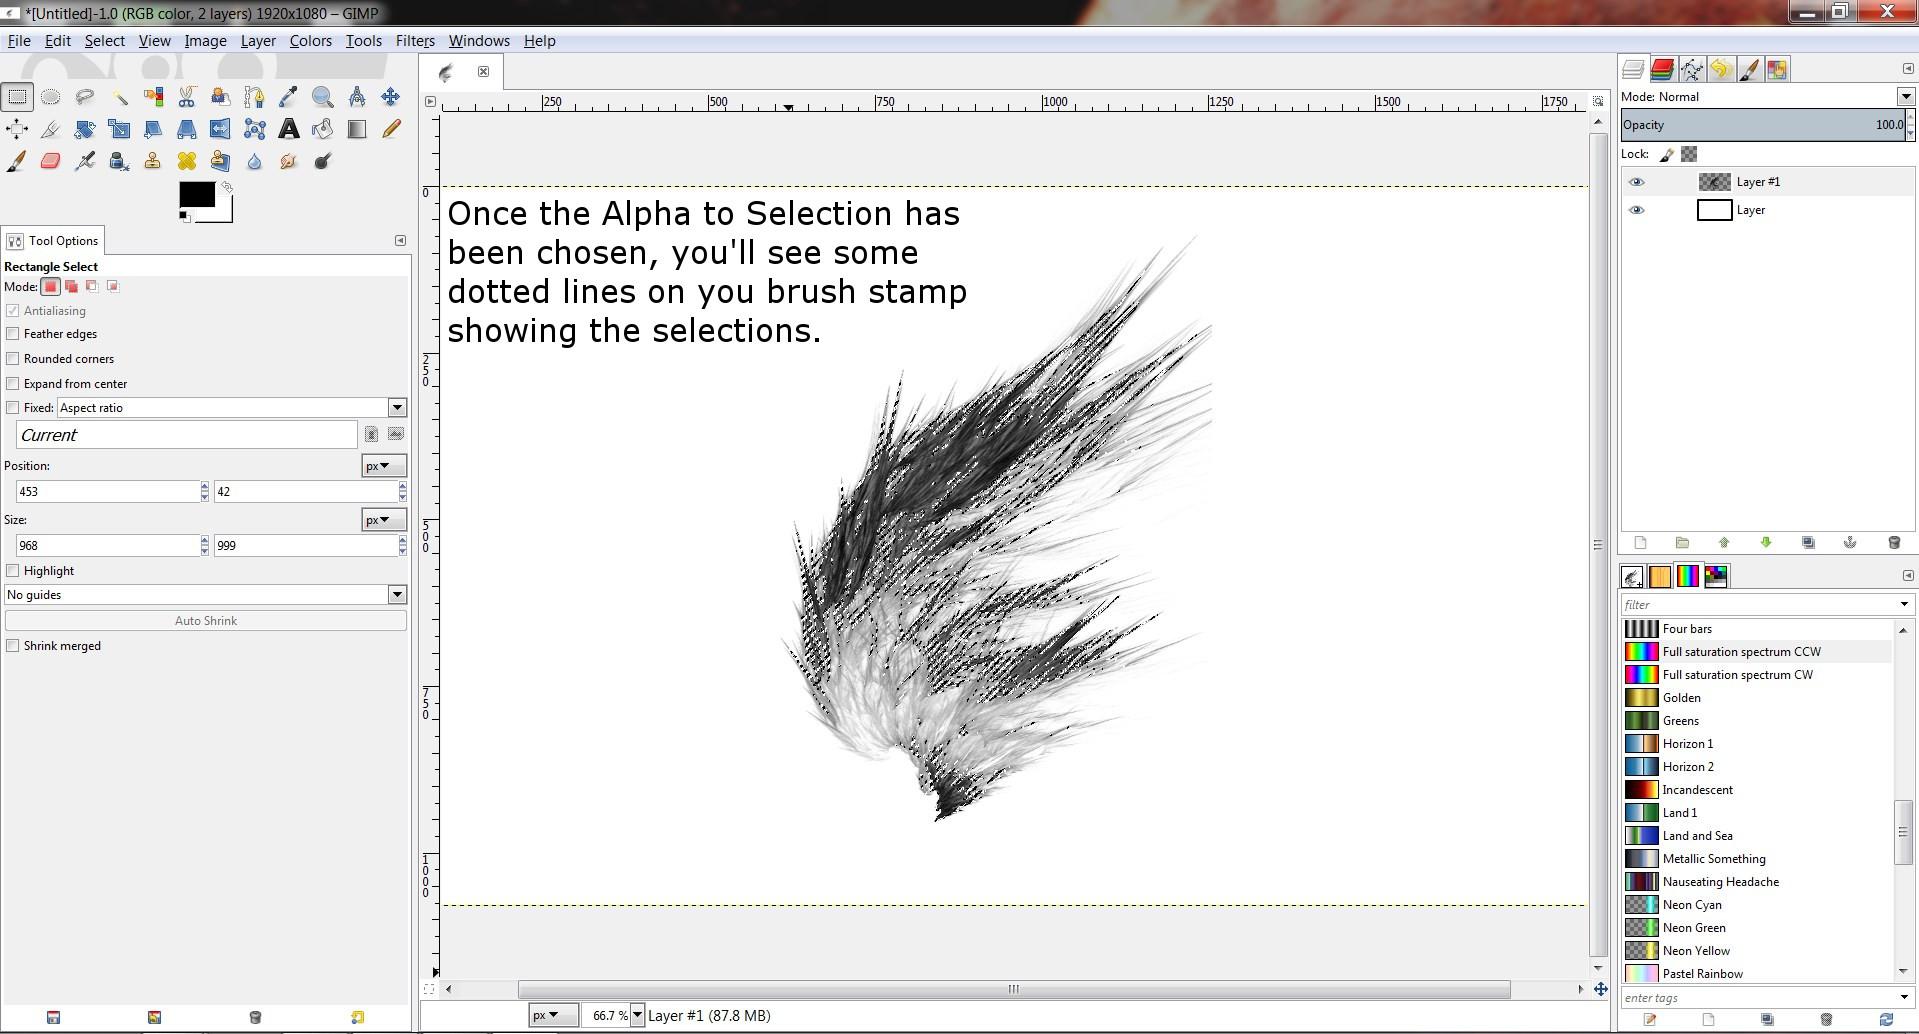Select the Pencil tool
Screen dimensions: 1919x1034
390,129
